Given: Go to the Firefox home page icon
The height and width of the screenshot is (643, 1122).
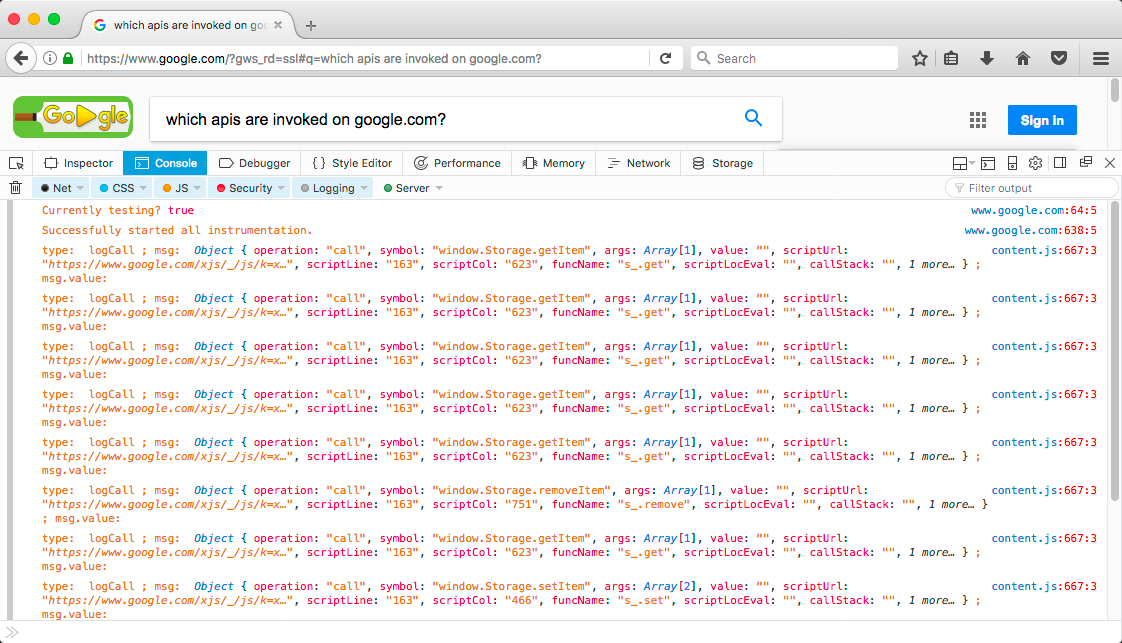Looking at the screenshot, I should 1023,59.
